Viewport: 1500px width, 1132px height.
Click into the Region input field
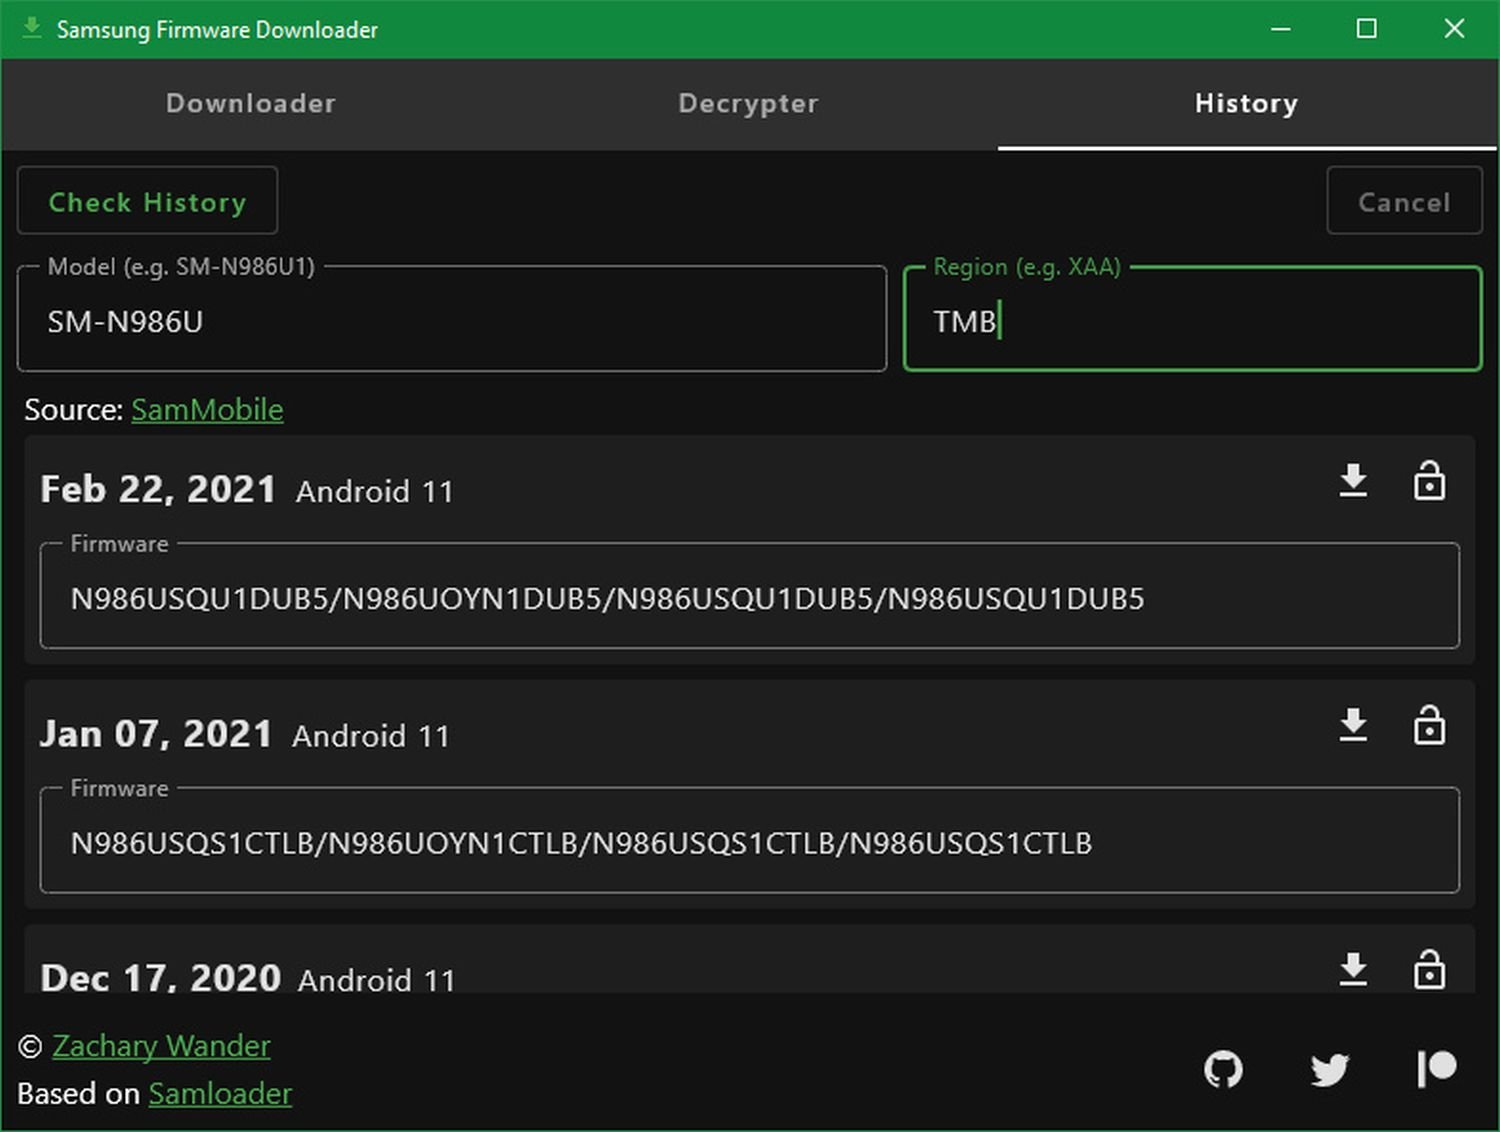tap(1192, 321)
